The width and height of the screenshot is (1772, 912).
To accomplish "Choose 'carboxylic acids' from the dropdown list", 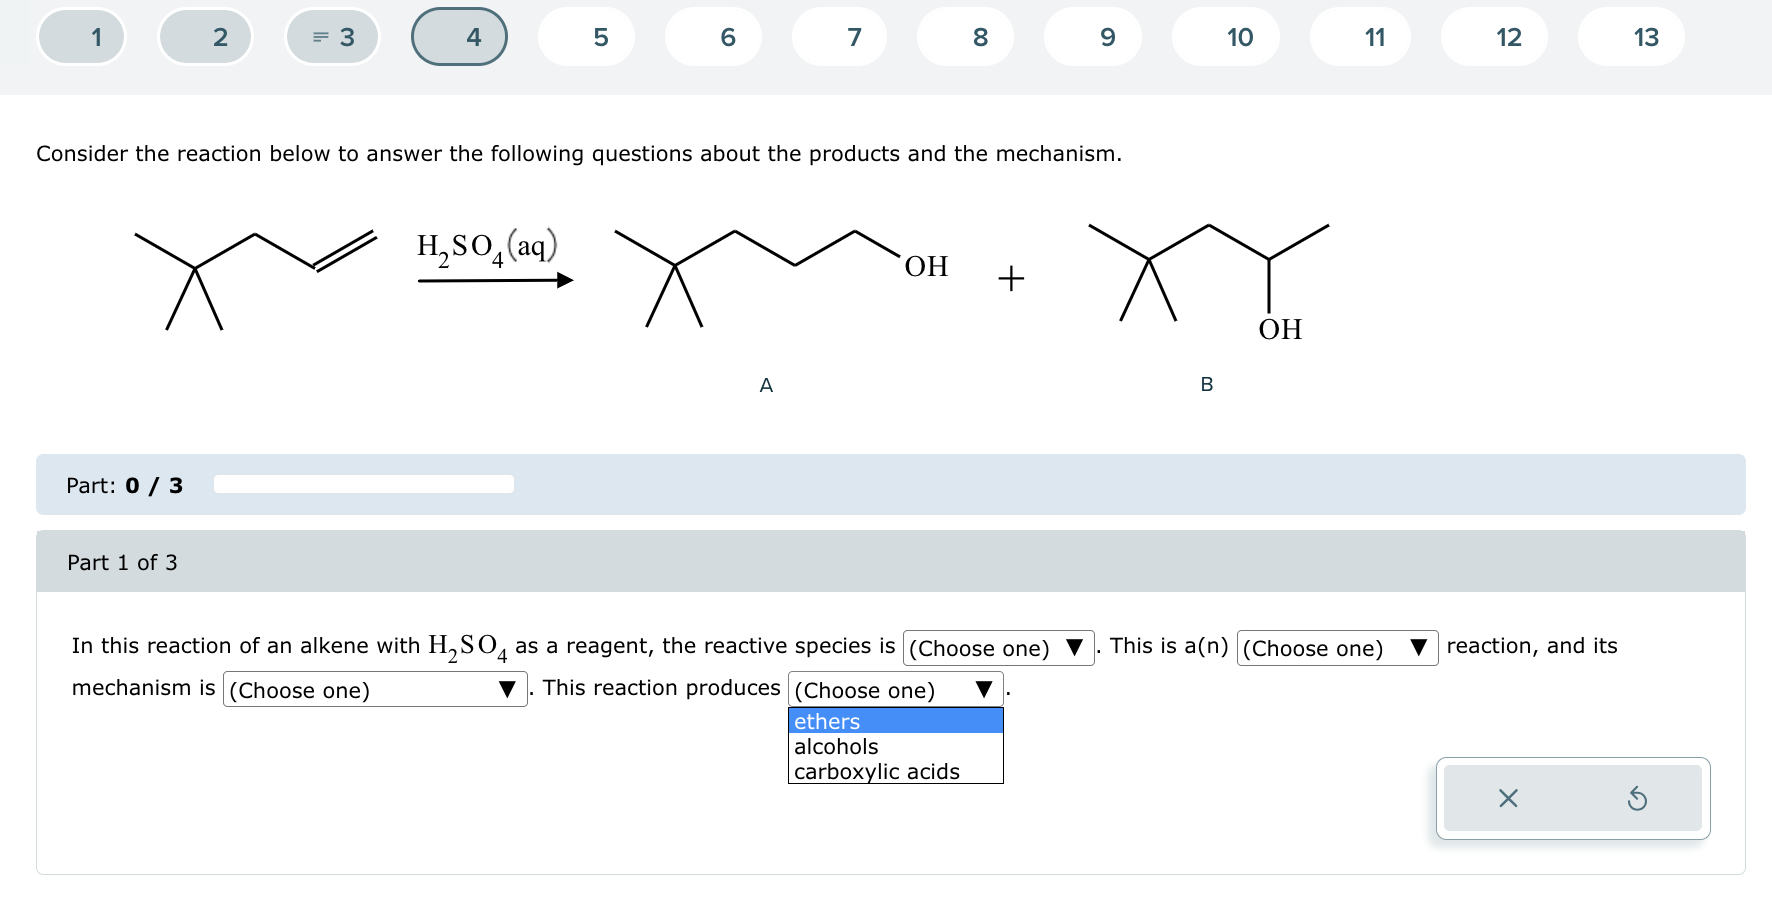I will coord(896,771).
